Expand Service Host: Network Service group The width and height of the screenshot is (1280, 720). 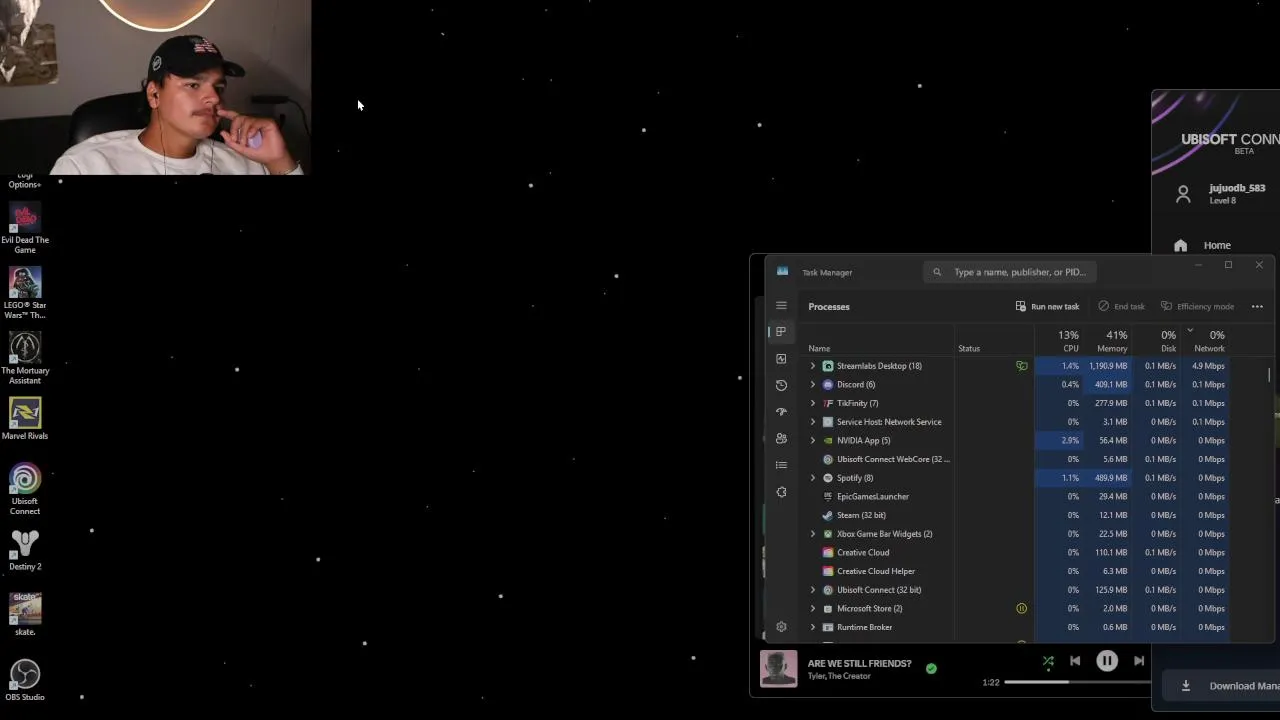[812, 422]
